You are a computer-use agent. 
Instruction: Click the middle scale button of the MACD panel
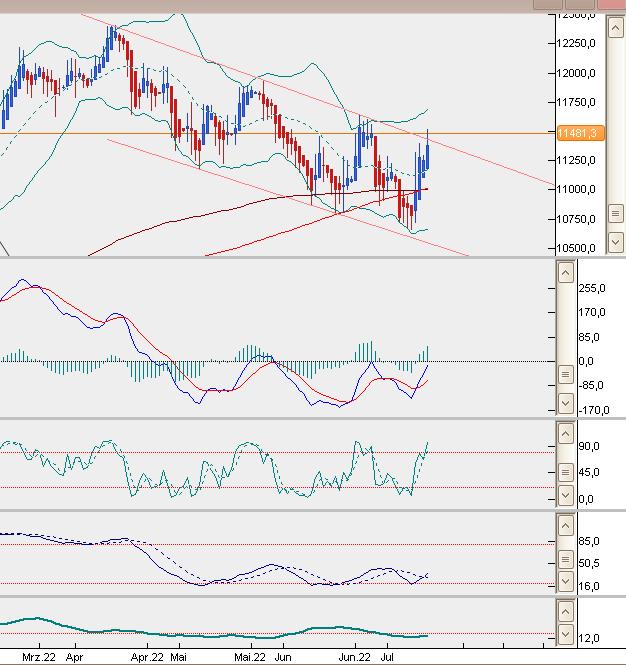[x=565, y=374]
